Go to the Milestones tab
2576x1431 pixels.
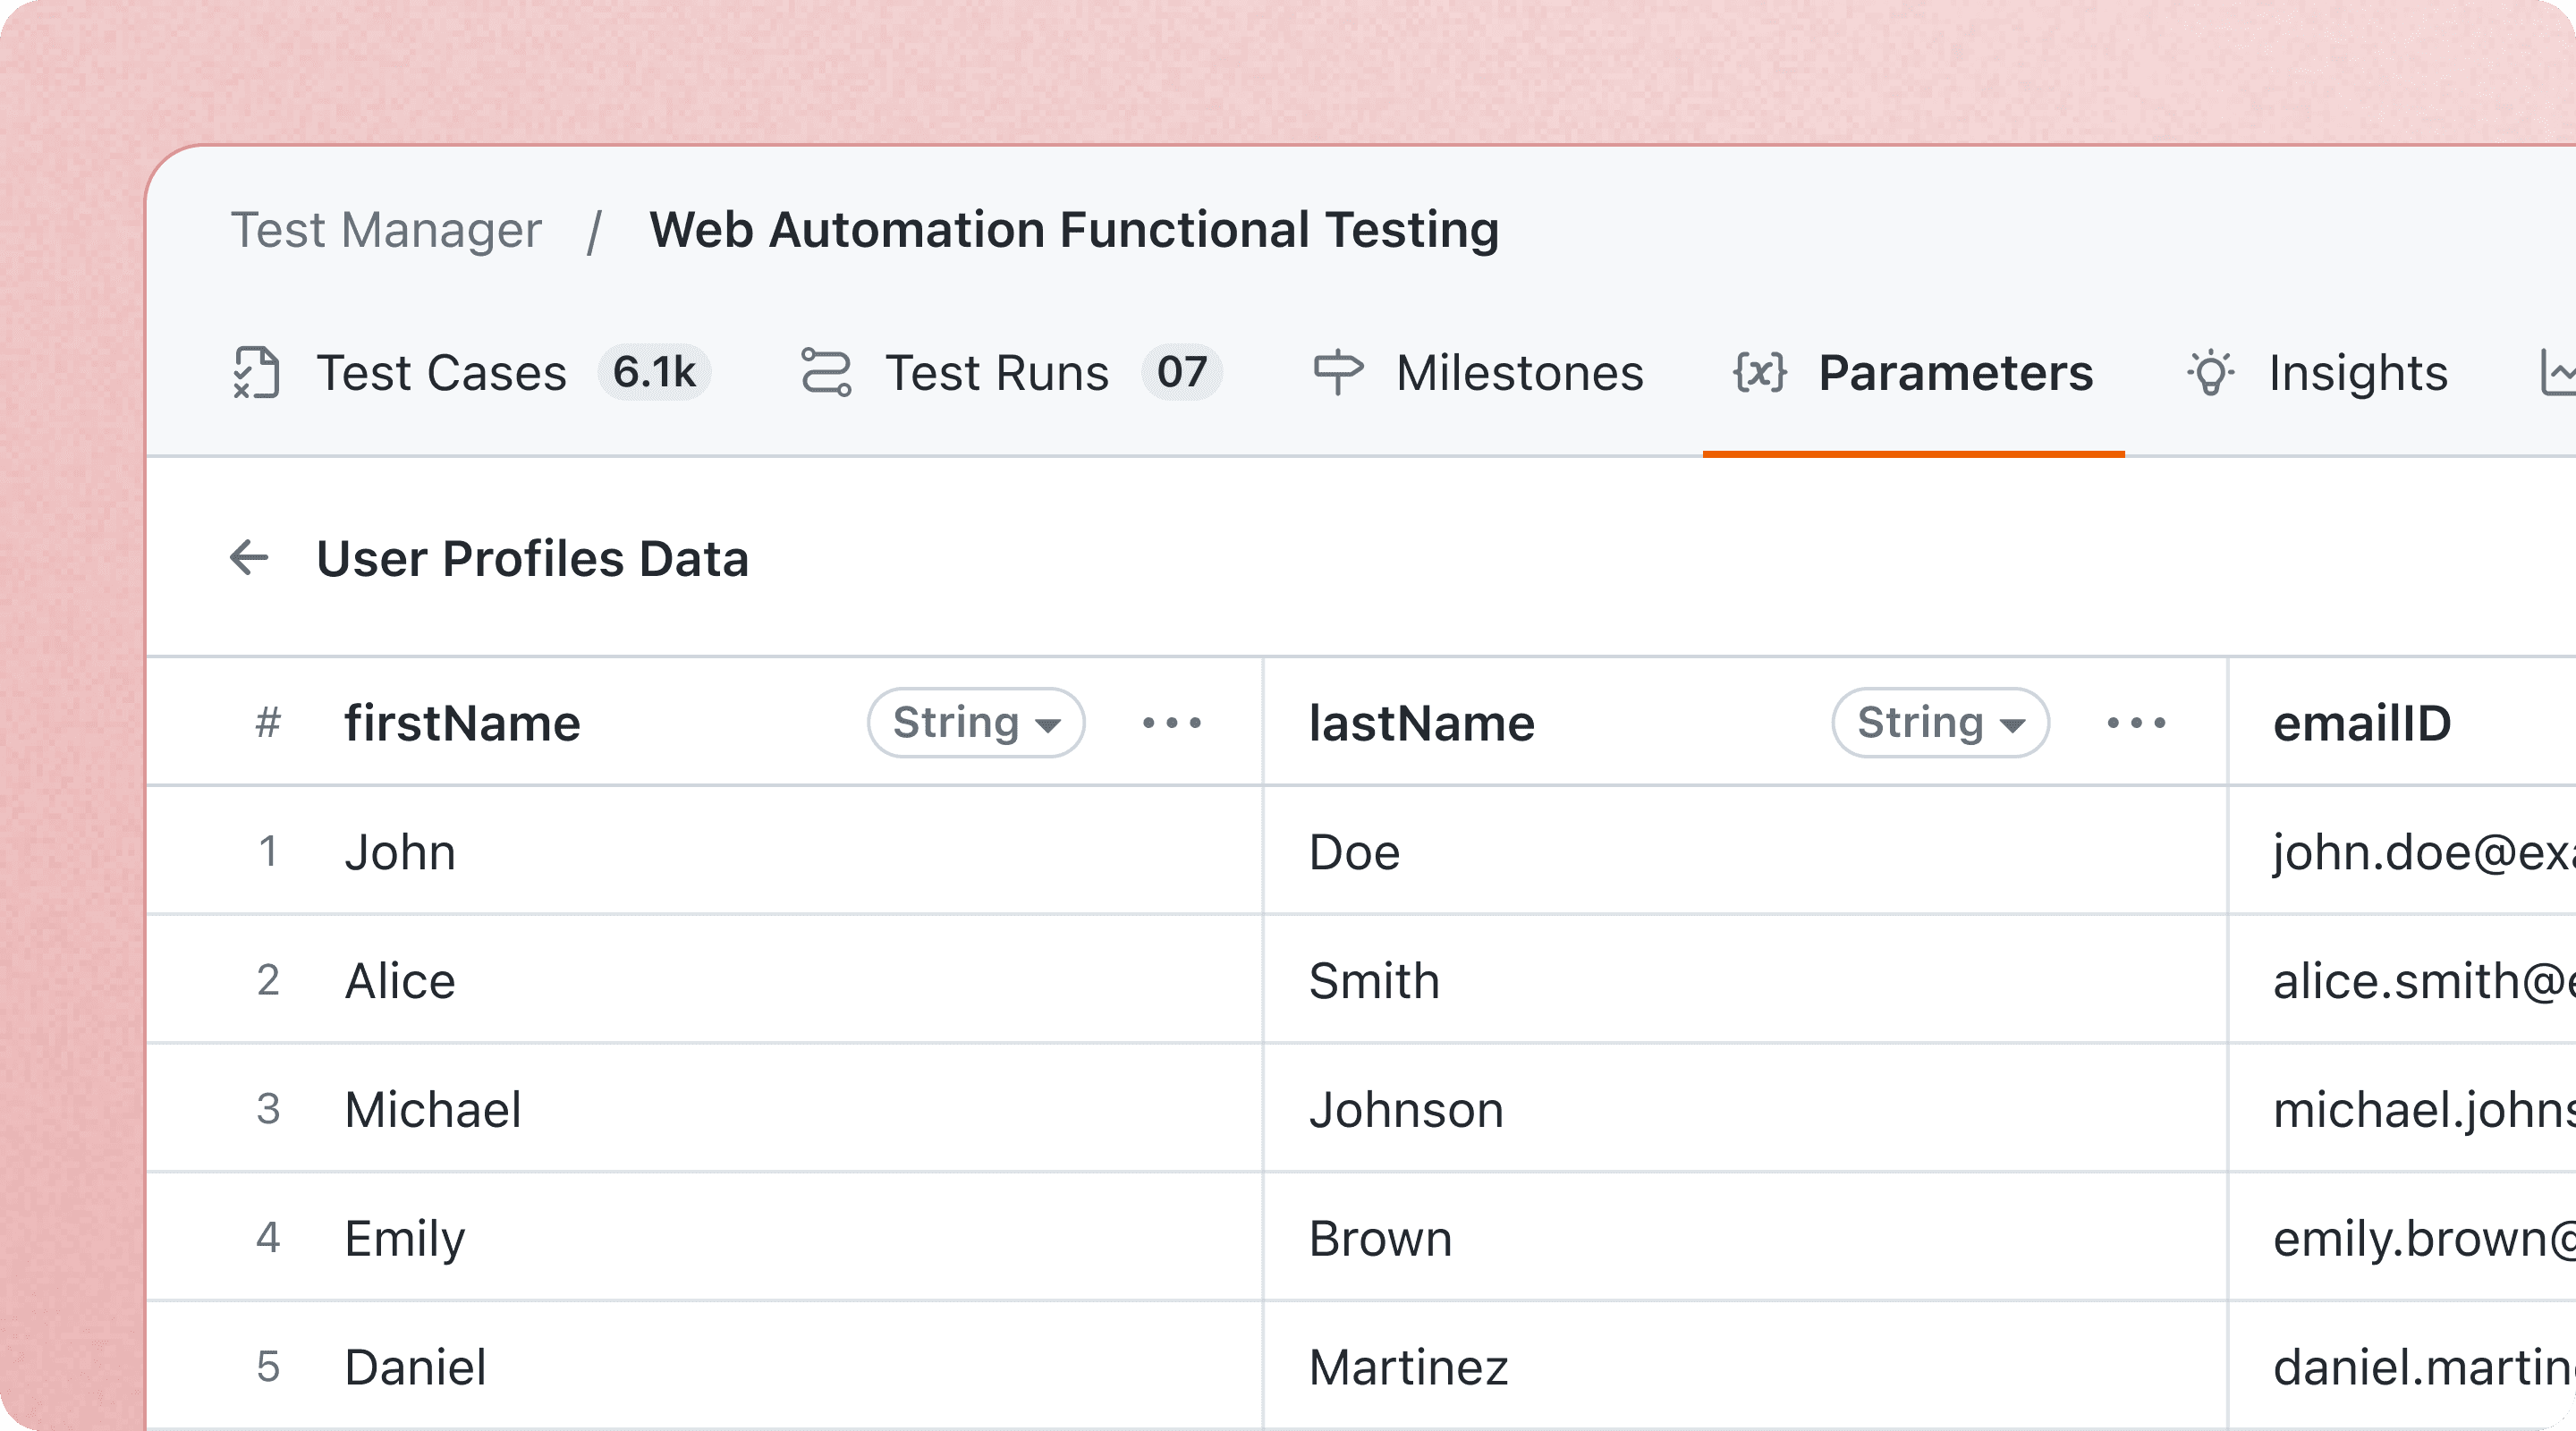[1519, 373]
